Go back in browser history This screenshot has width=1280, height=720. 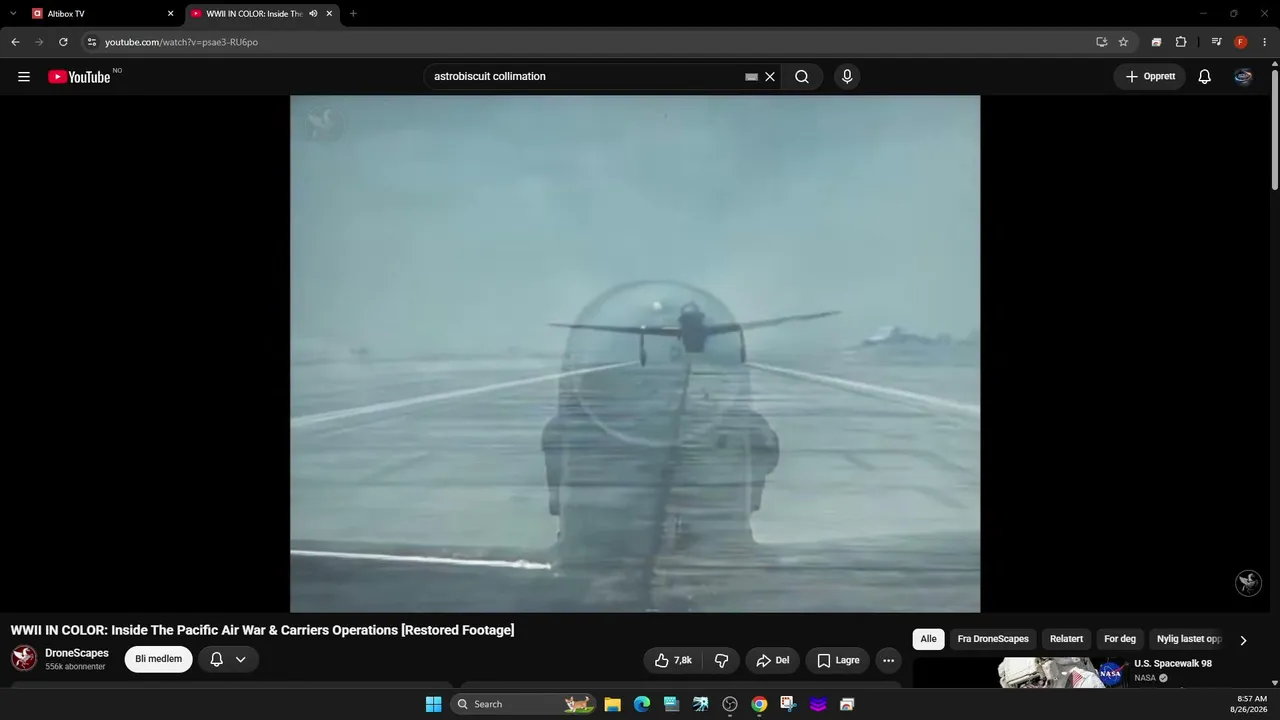click(15, 42)
